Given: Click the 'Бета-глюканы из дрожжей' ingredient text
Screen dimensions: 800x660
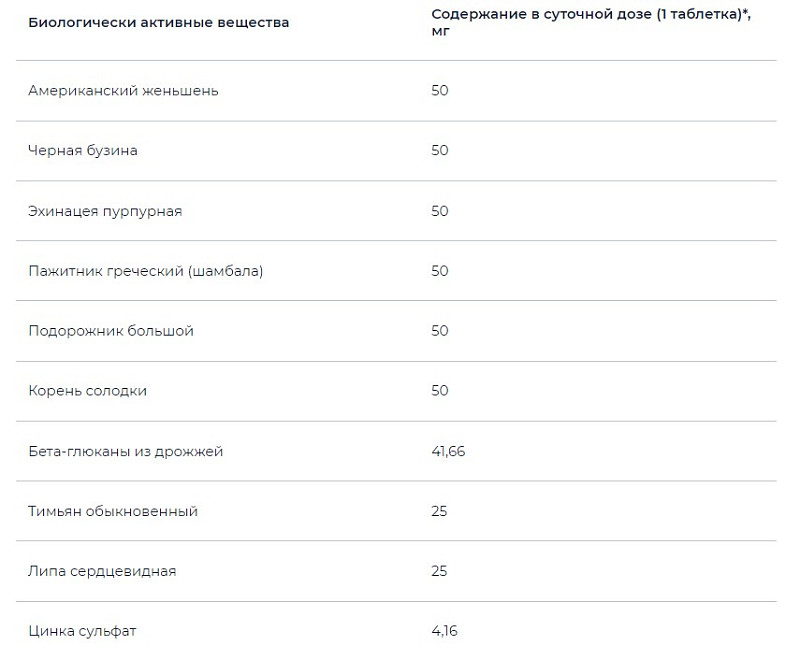Looking at the screenshot, I should point(126,451).
